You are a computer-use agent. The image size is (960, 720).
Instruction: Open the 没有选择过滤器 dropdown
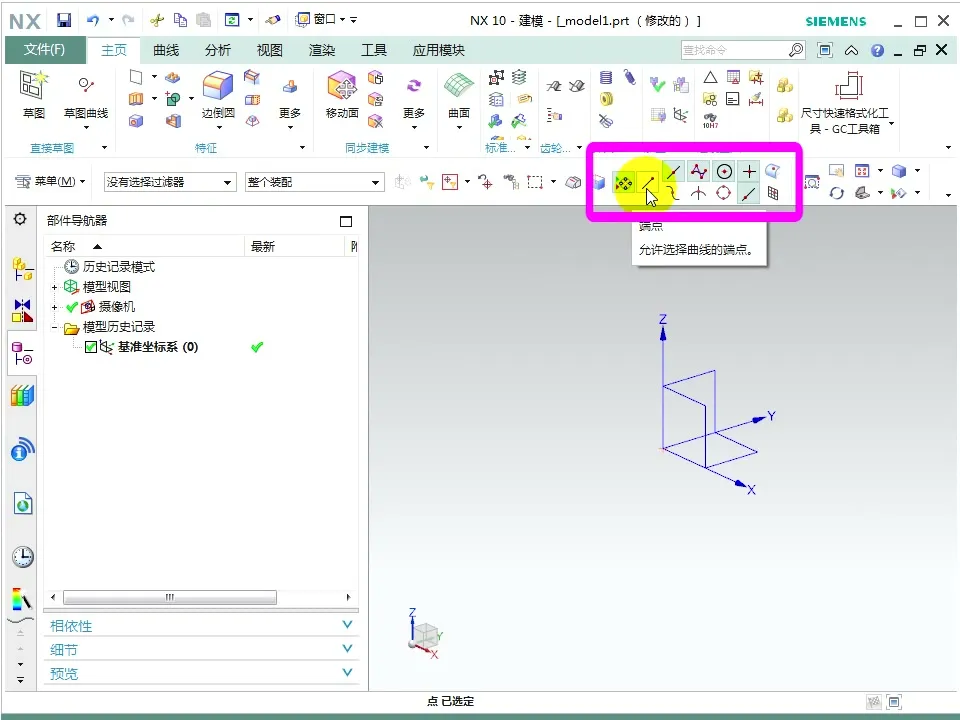coord(170,182)
